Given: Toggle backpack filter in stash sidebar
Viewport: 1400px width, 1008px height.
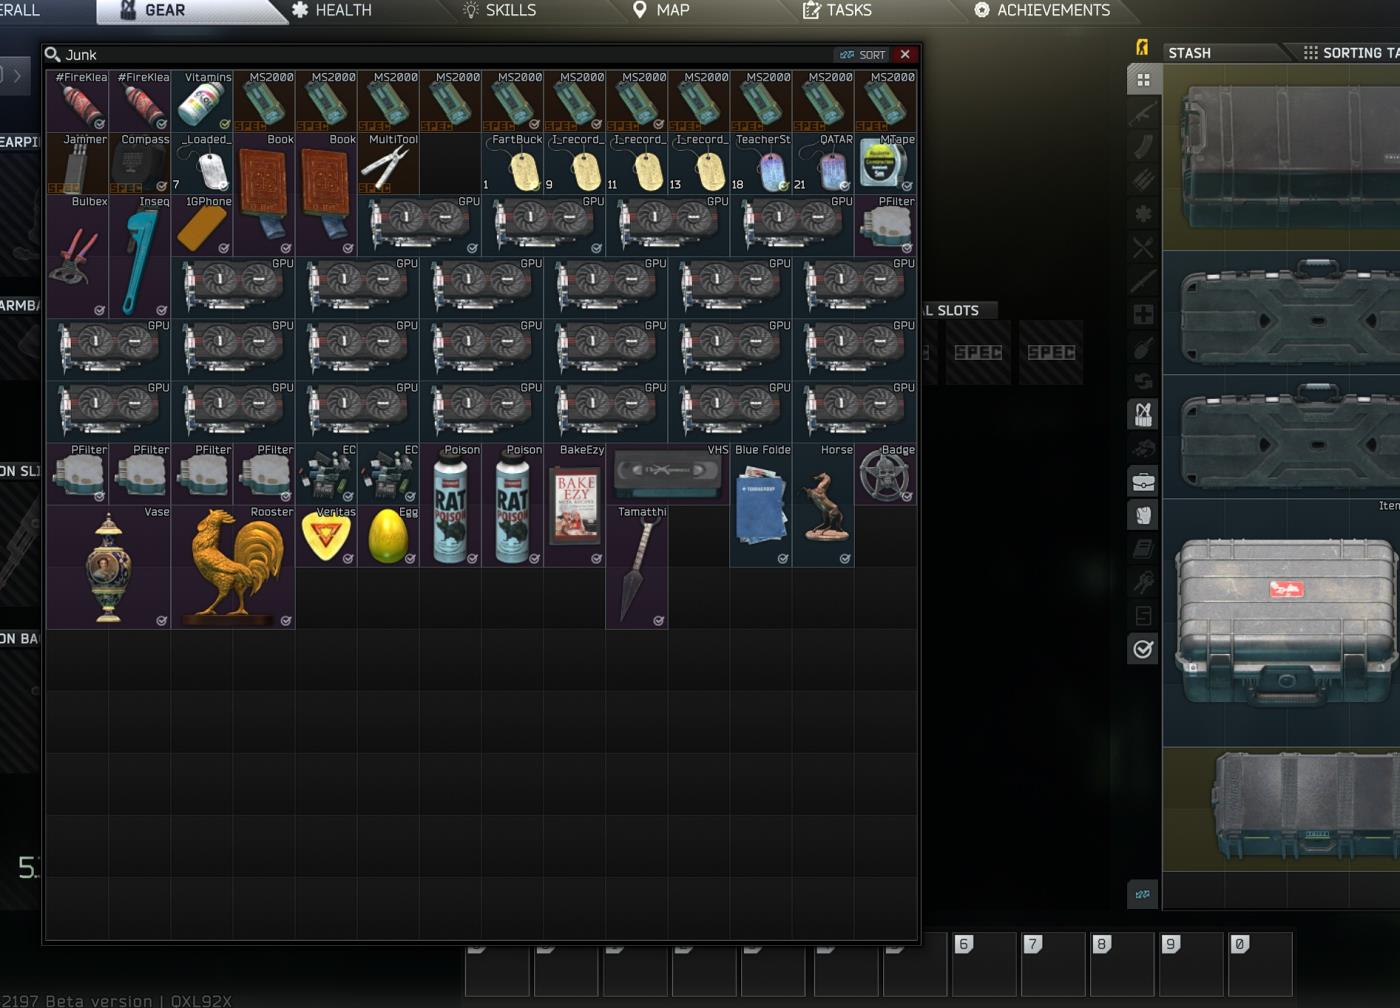Looking at the screenshot, I should pyautogui.click(x=1143, y=515).
